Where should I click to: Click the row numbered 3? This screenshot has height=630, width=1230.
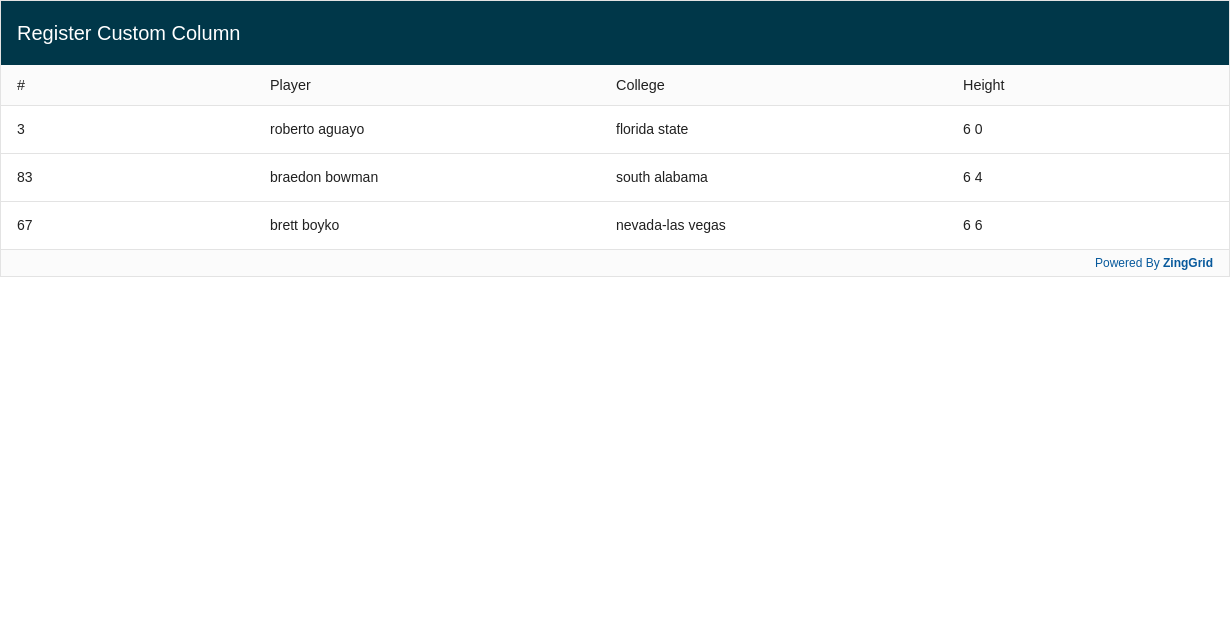pyautogui.click(x=21, y=129)
